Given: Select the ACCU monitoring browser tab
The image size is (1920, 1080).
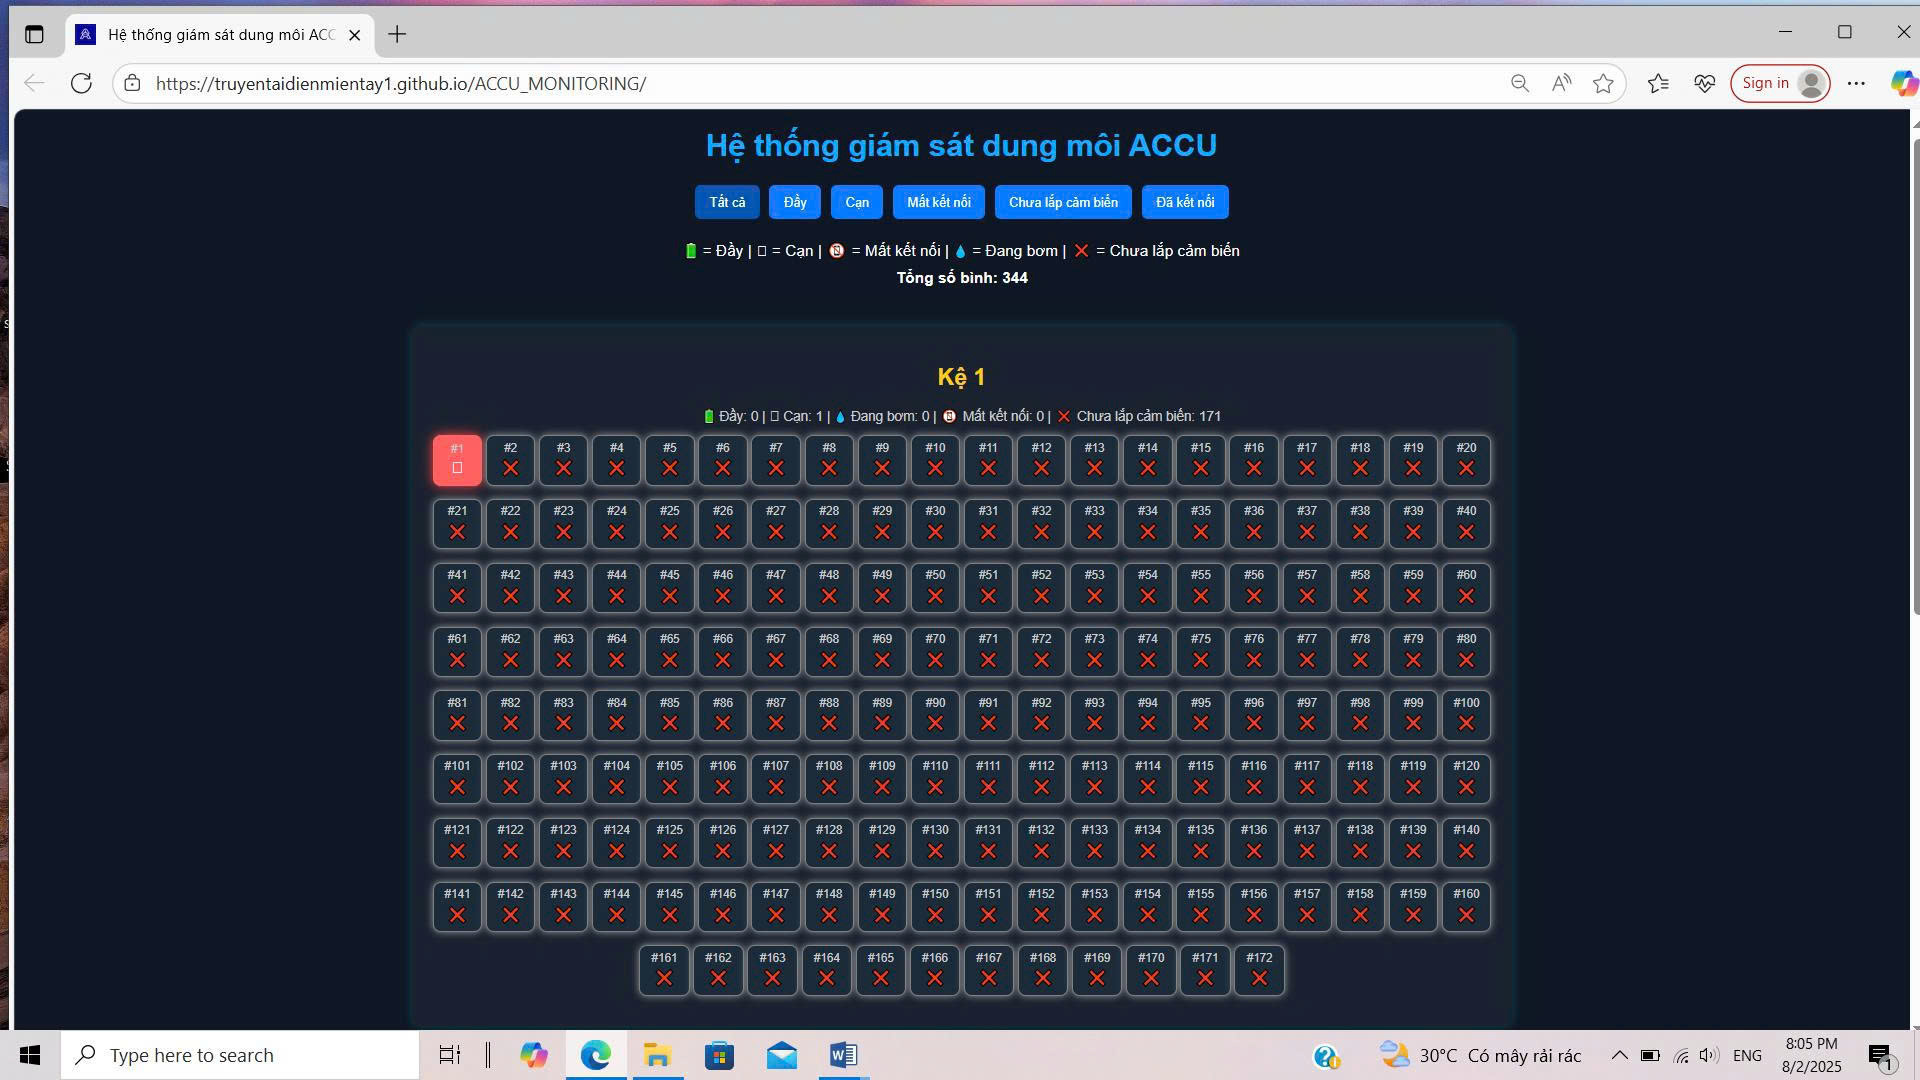Looking at the screenshot, I should [x=220, y=35].
